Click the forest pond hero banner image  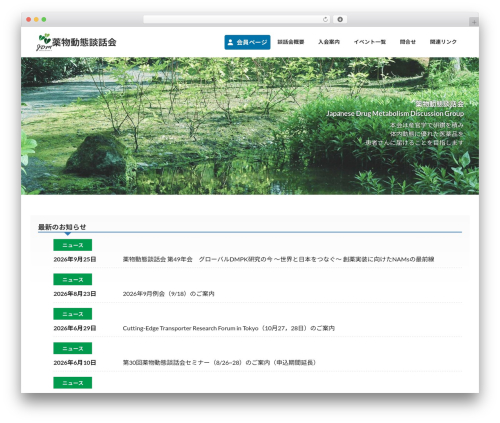click(250, 126)
